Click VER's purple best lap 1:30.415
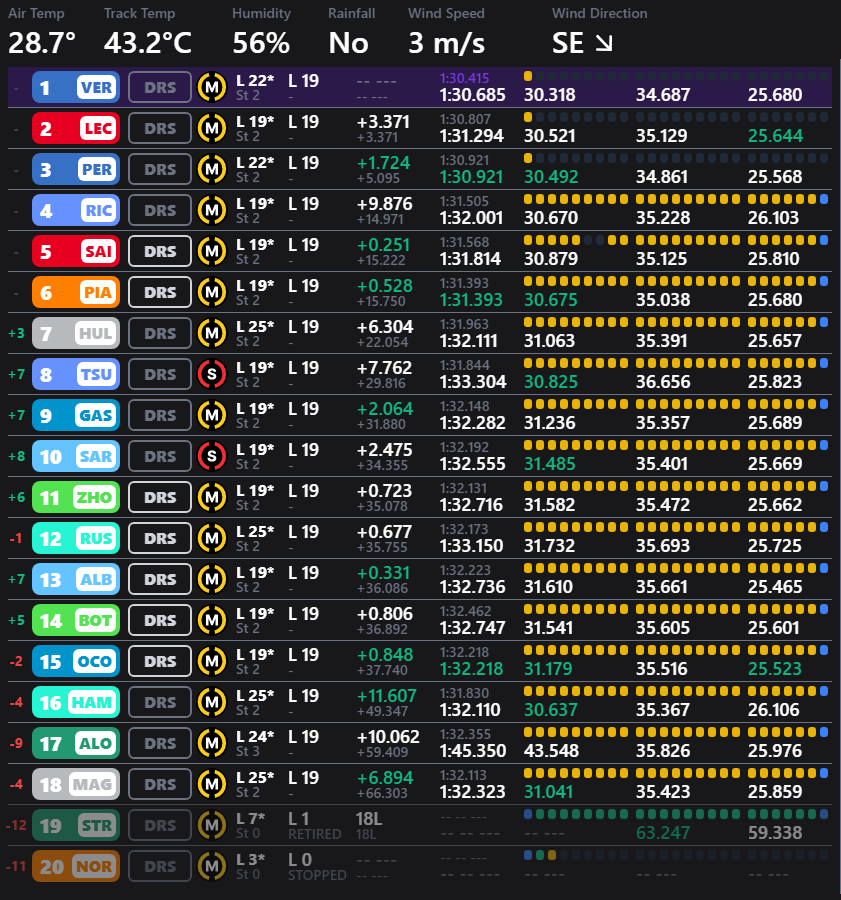The height and width of the screenshot is (900, 841). click(464, 78)
